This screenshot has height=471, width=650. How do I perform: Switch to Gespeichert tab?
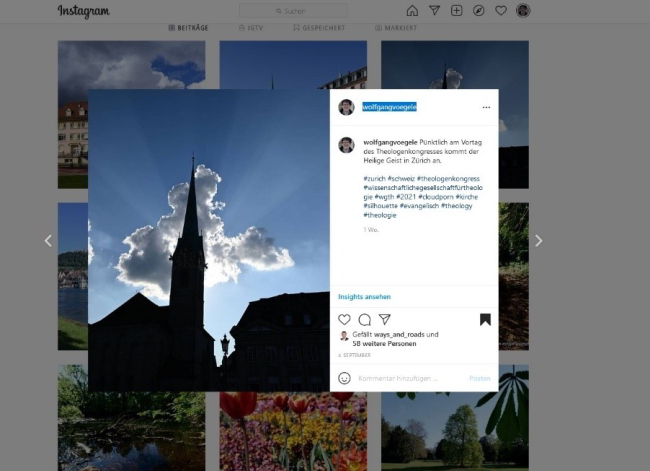319,28
